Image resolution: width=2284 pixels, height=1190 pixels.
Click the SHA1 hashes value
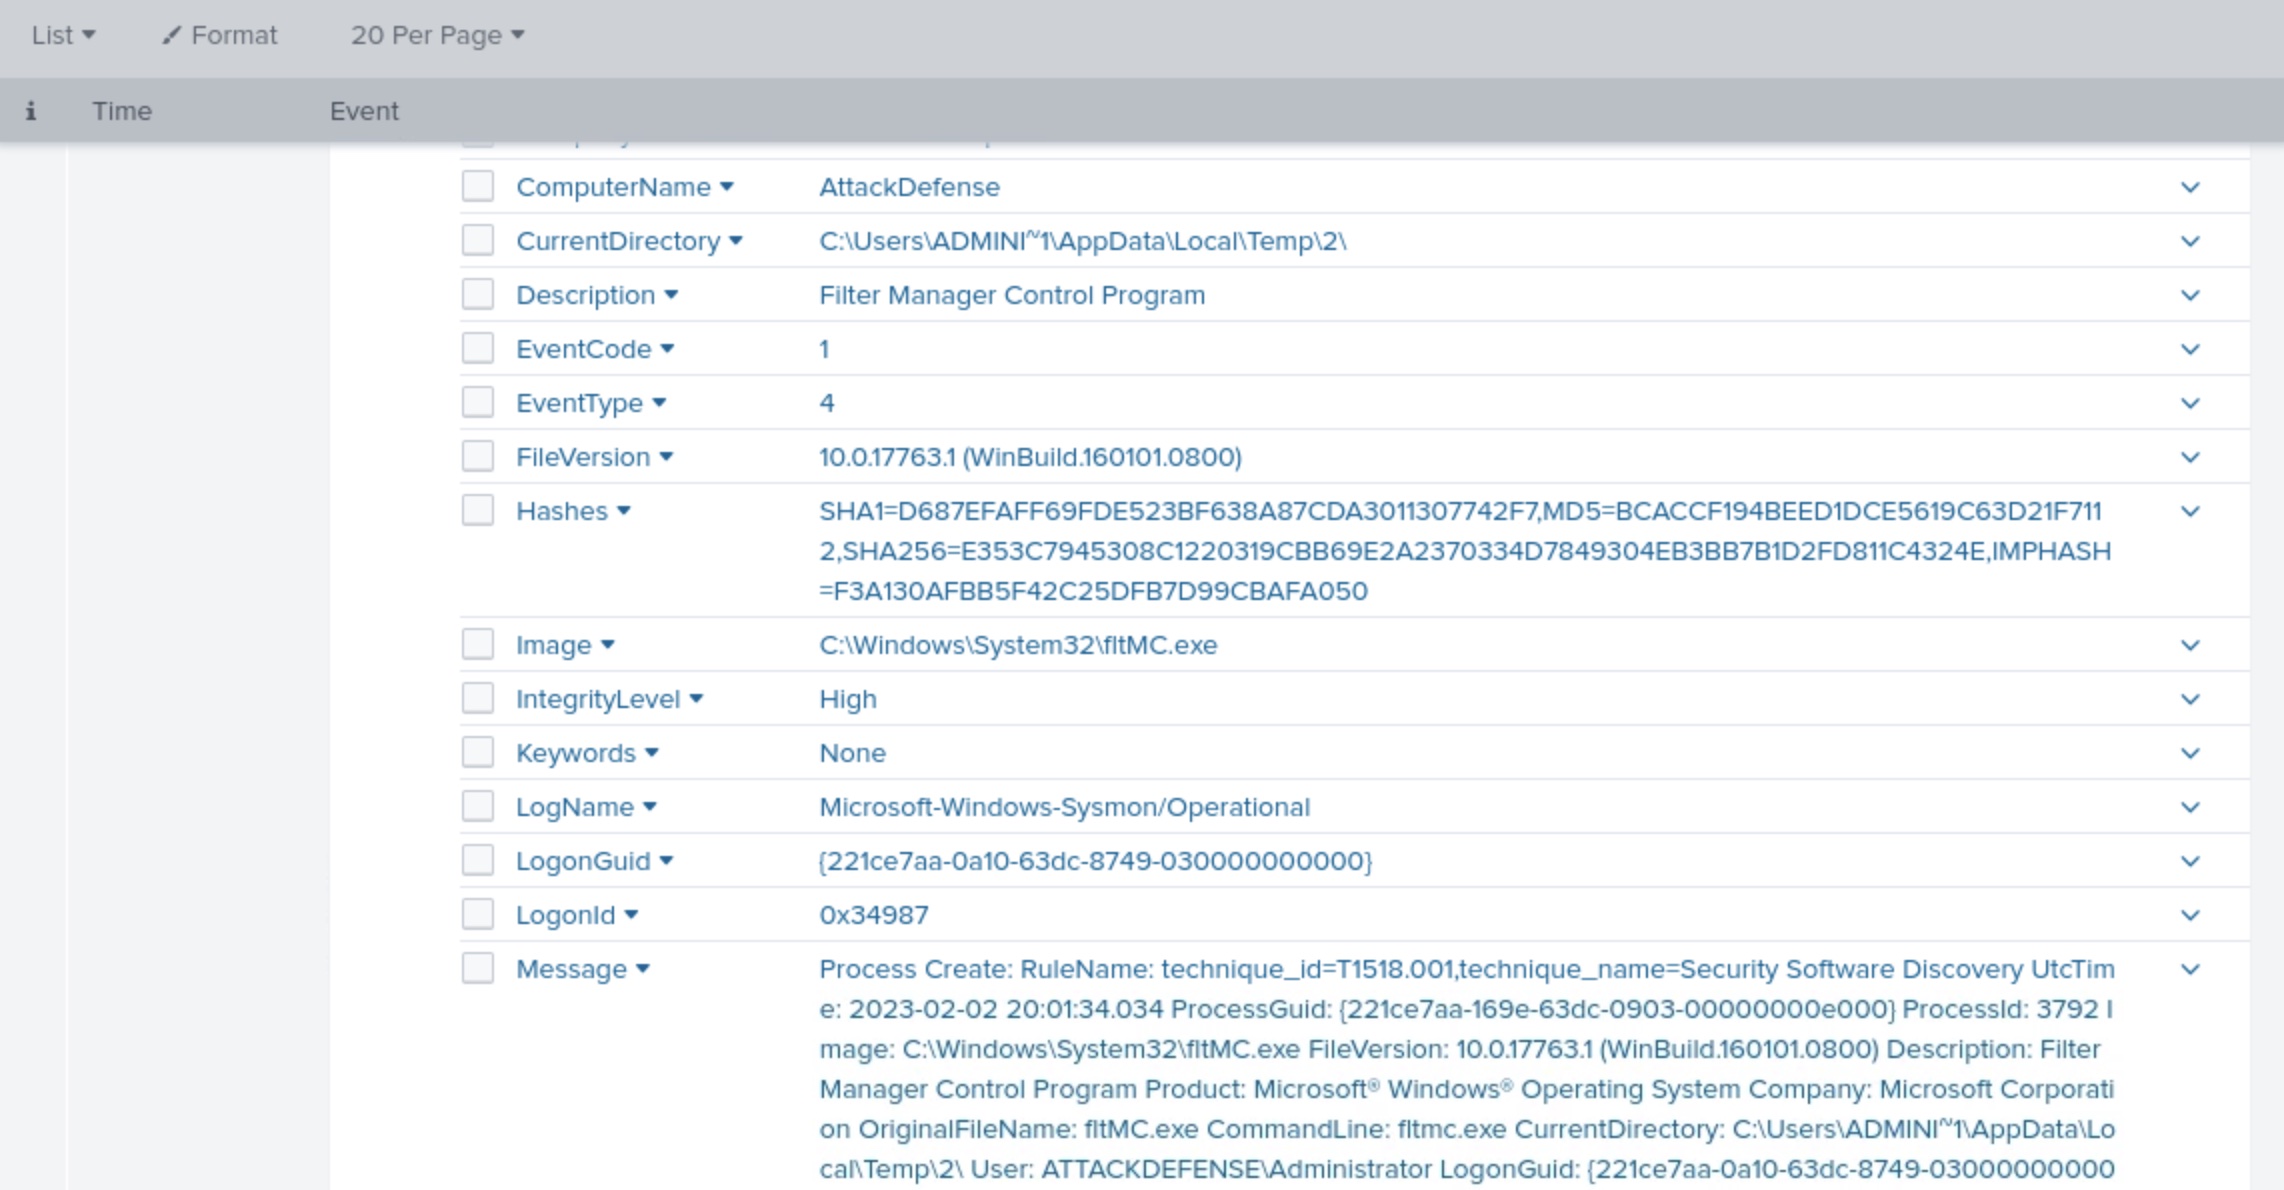tap(1465, 551)
